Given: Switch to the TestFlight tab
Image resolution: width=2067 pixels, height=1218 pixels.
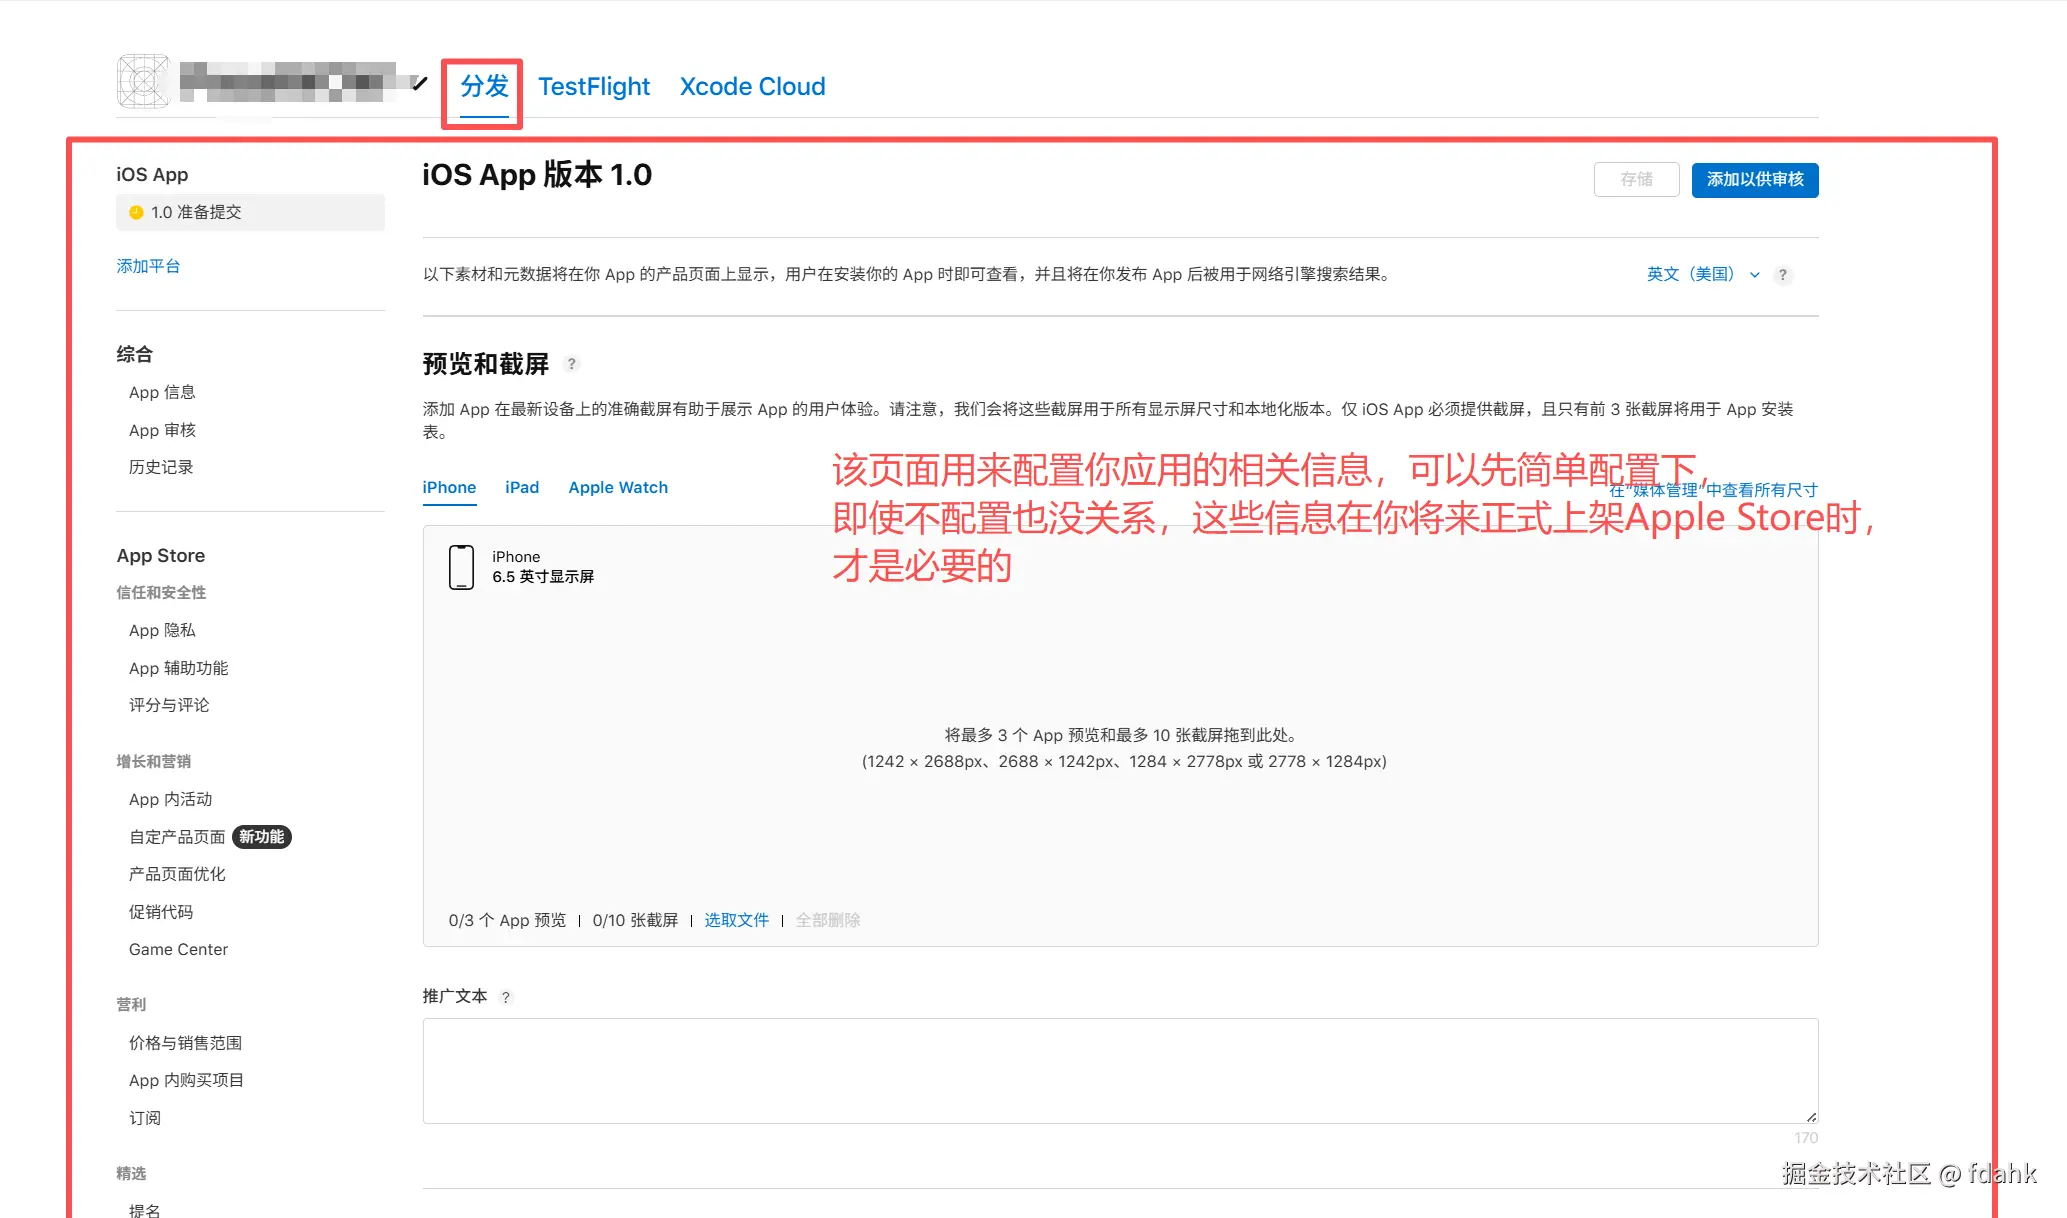Looking at the screenshot, I should tap(594, 87).
